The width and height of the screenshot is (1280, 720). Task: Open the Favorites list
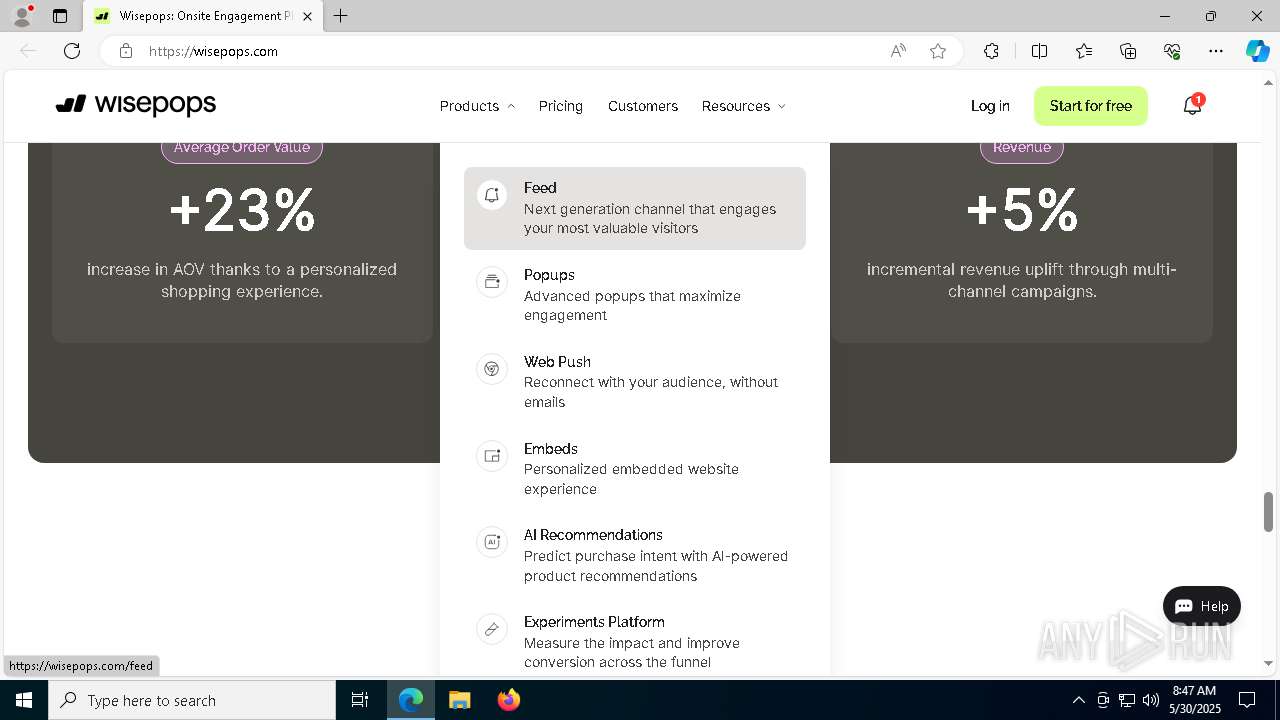click(x=1084, y=51)
